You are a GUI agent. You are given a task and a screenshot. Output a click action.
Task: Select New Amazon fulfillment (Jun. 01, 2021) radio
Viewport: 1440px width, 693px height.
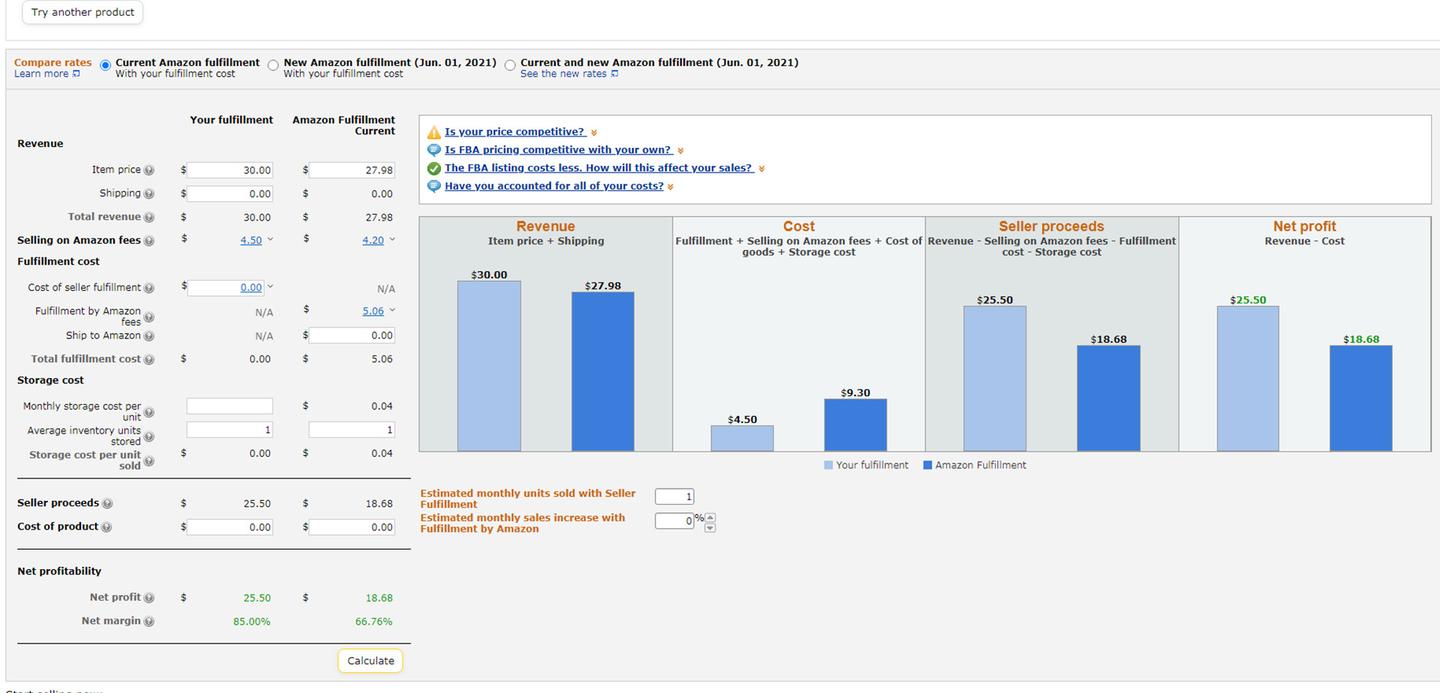[273, 65]
